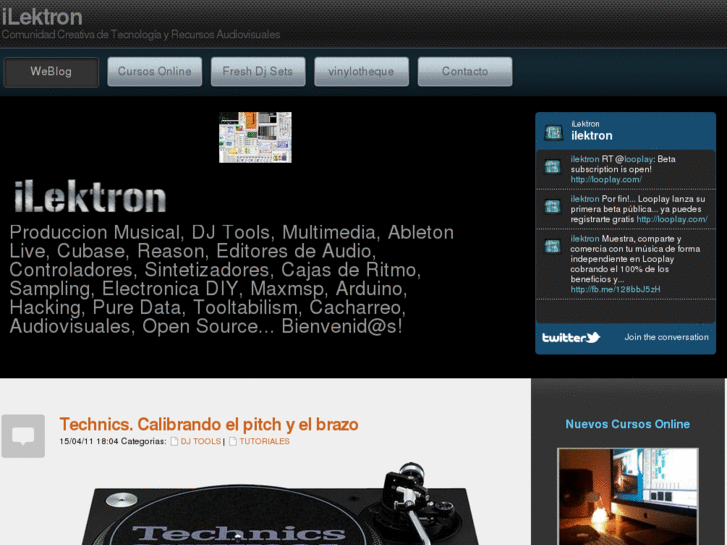The height and width of the screenshot is (545, 727).
Task: Click the '15/04/11 18:04' post date
Action: (89, 441)
